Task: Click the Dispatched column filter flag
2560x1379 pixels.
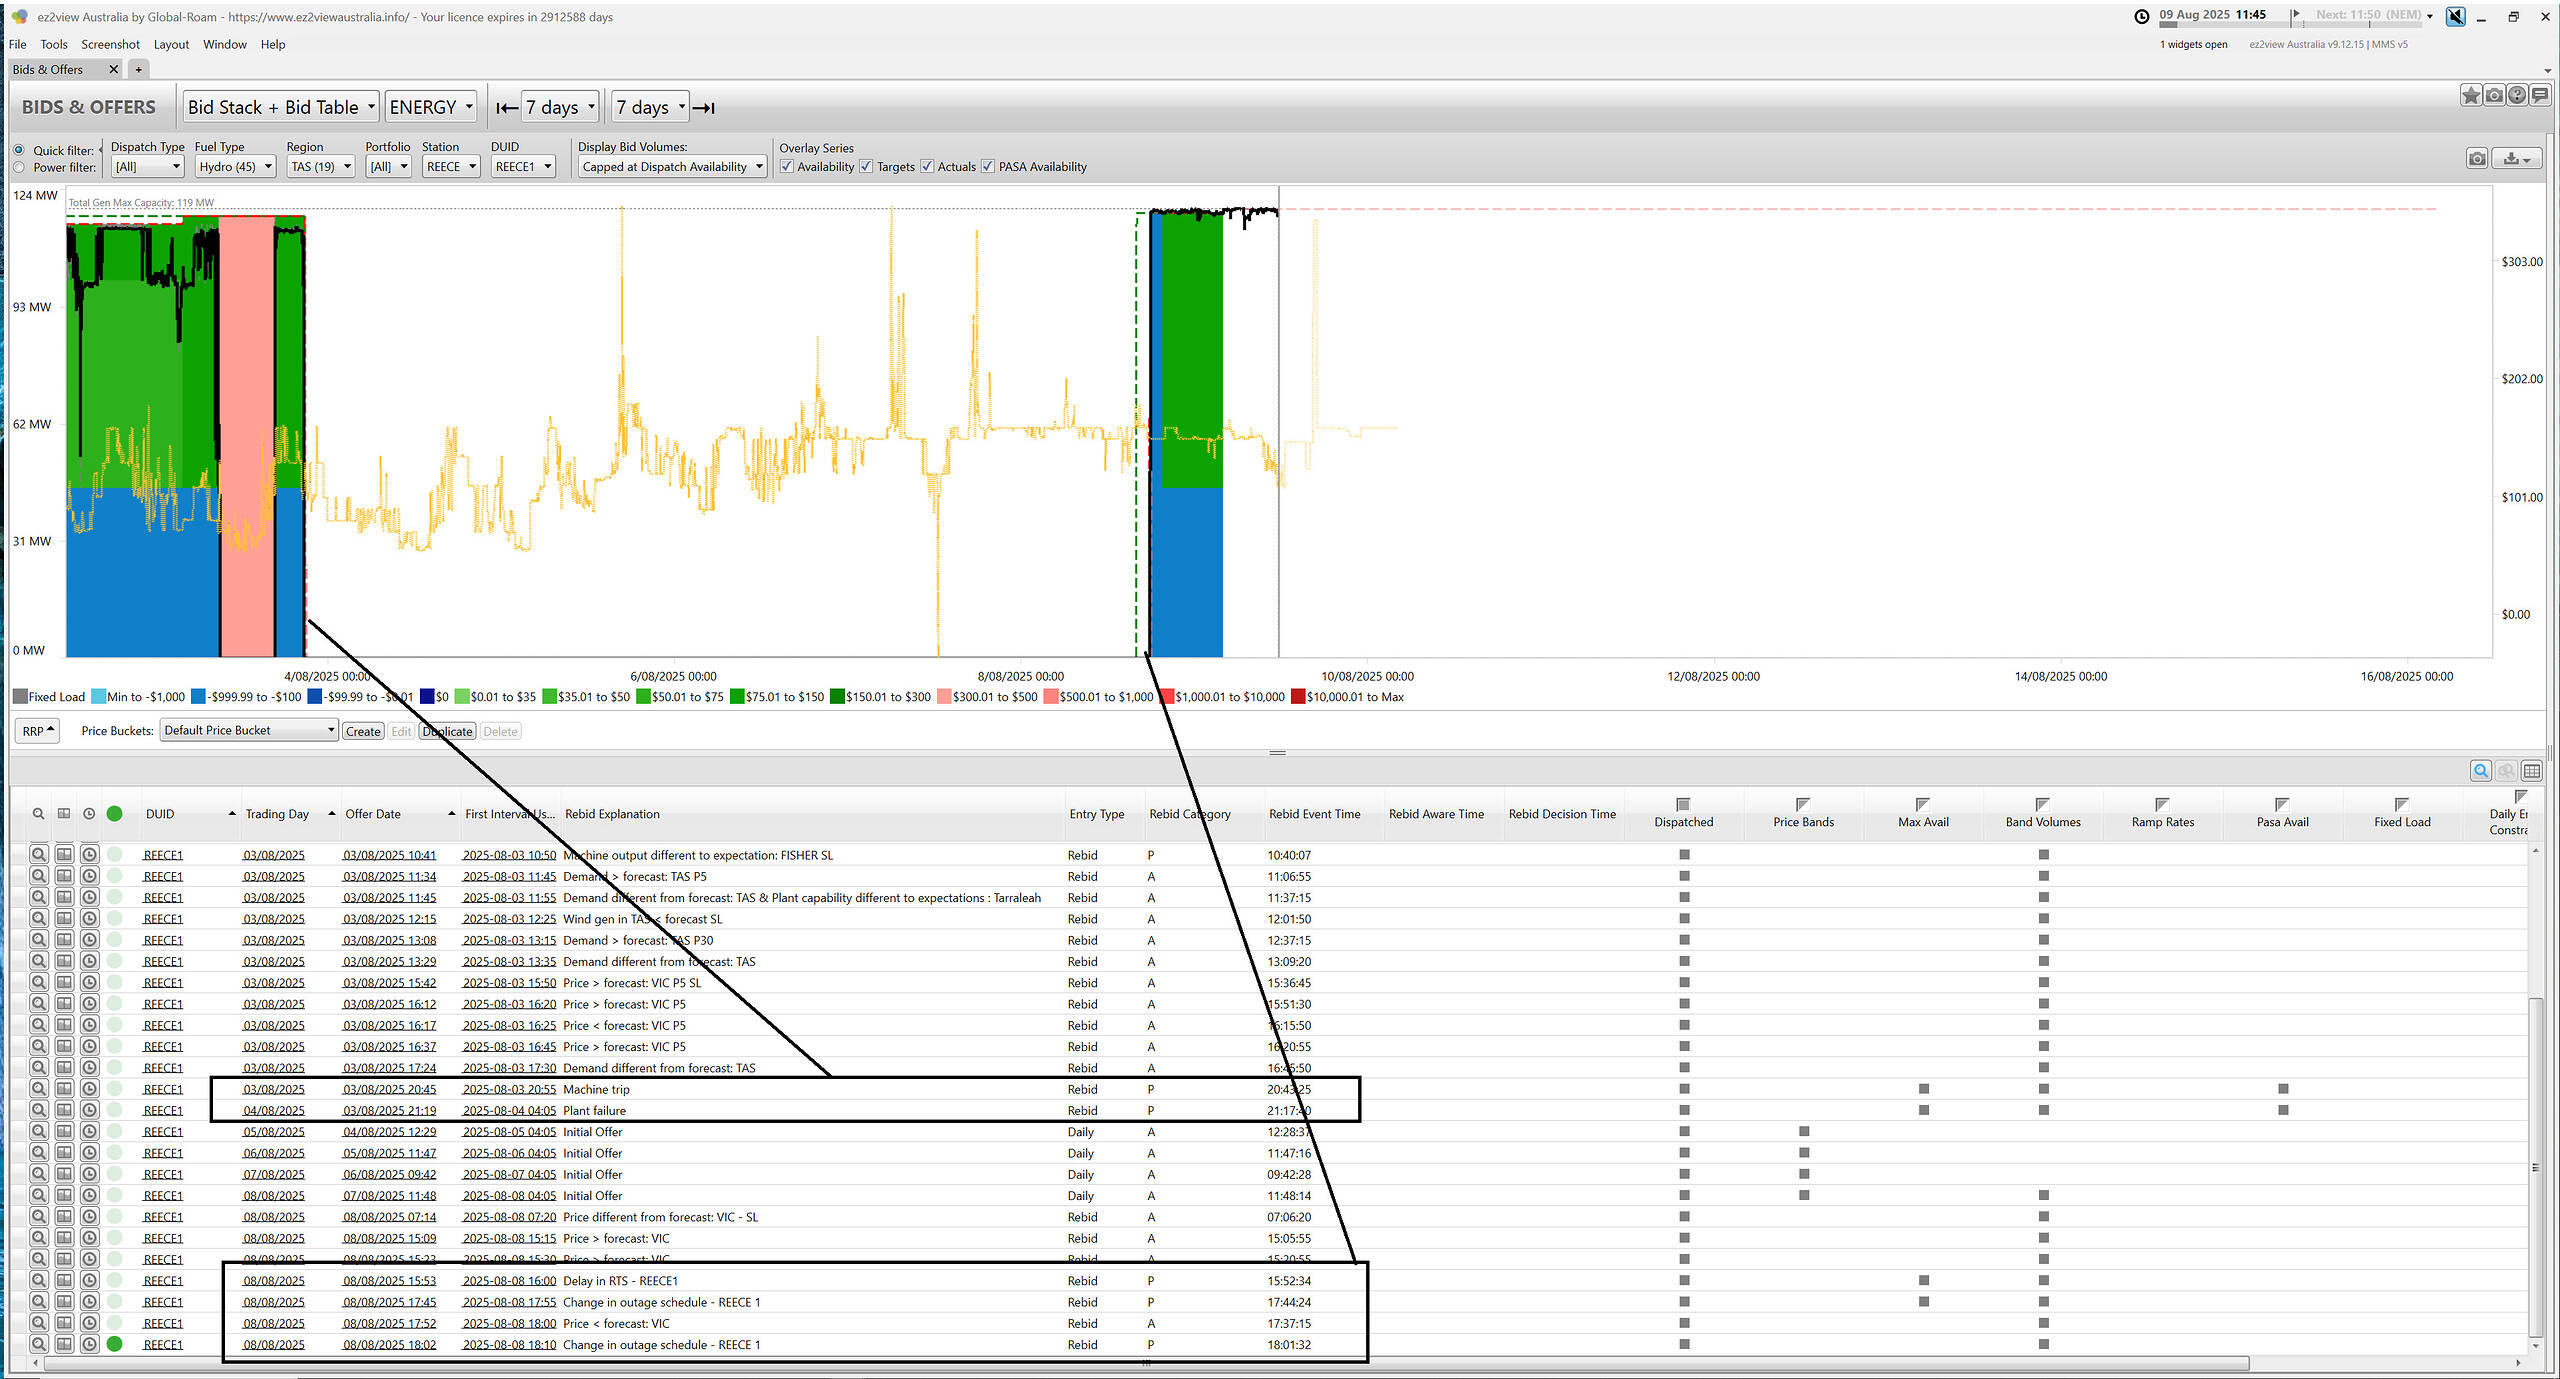Action: point(1683,804)
